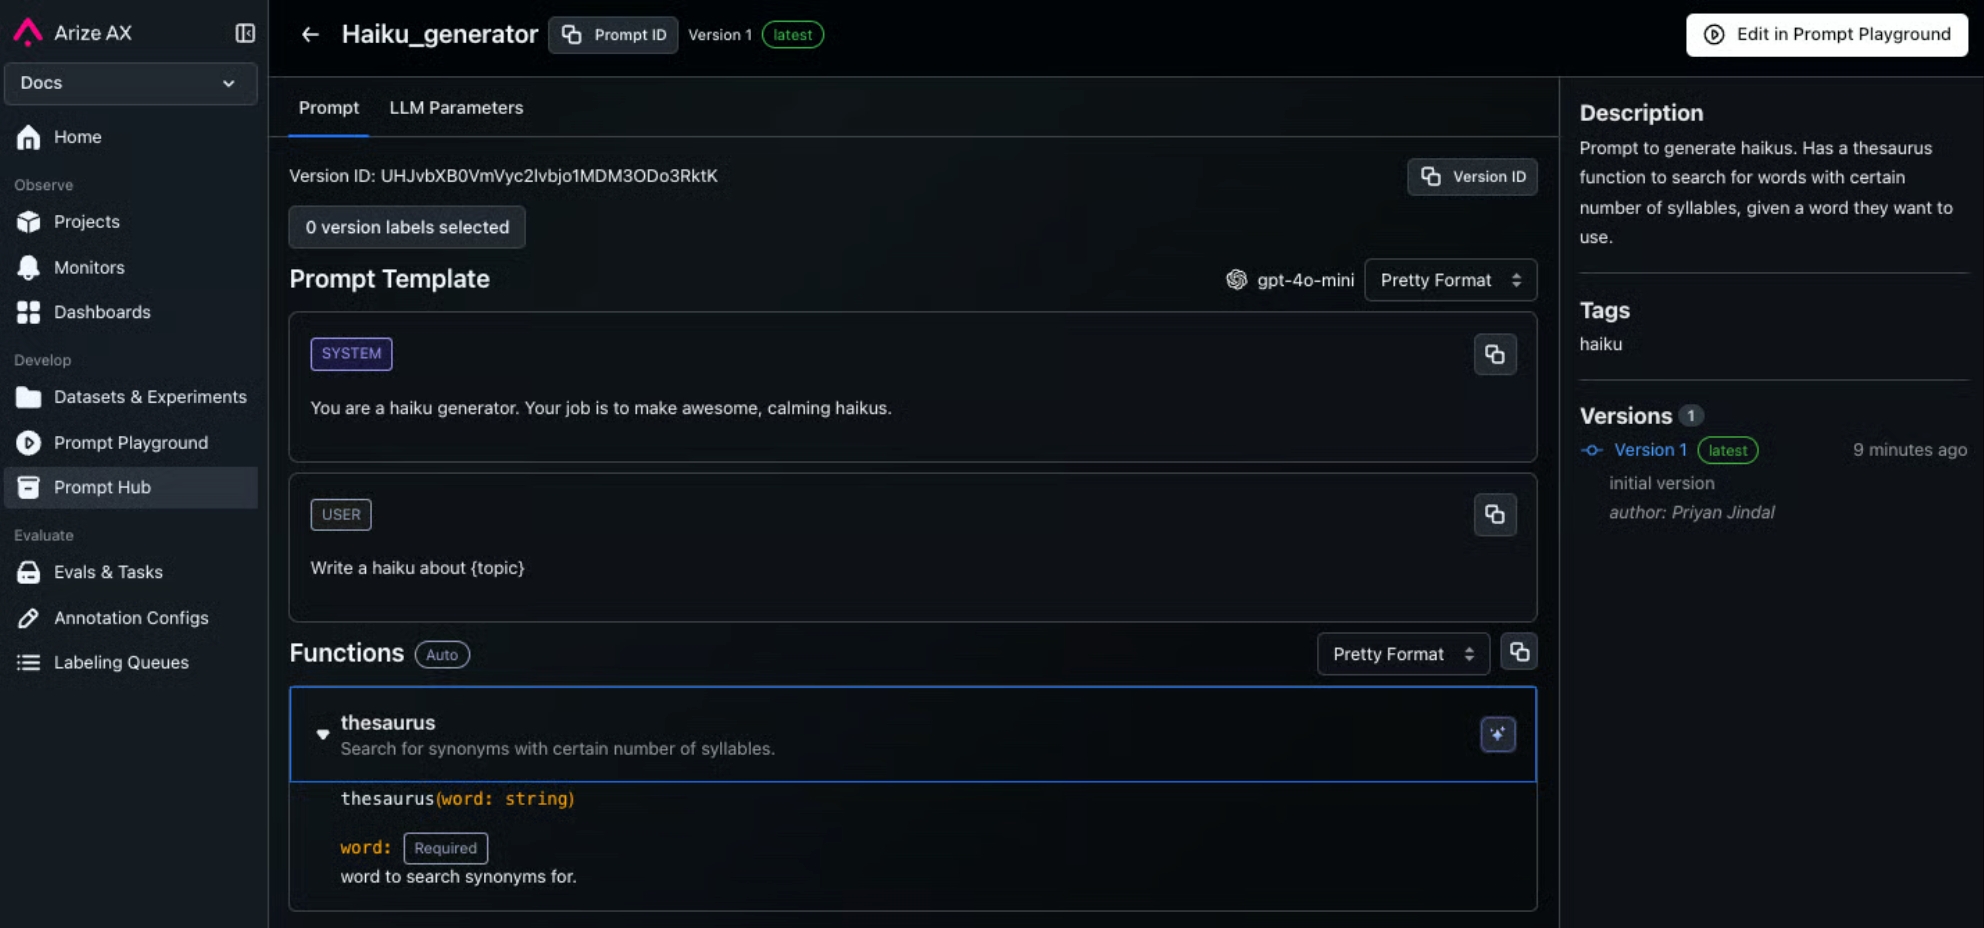
Task: Click the sparkle icon on thesaurus function
Action: (1497, 734)
